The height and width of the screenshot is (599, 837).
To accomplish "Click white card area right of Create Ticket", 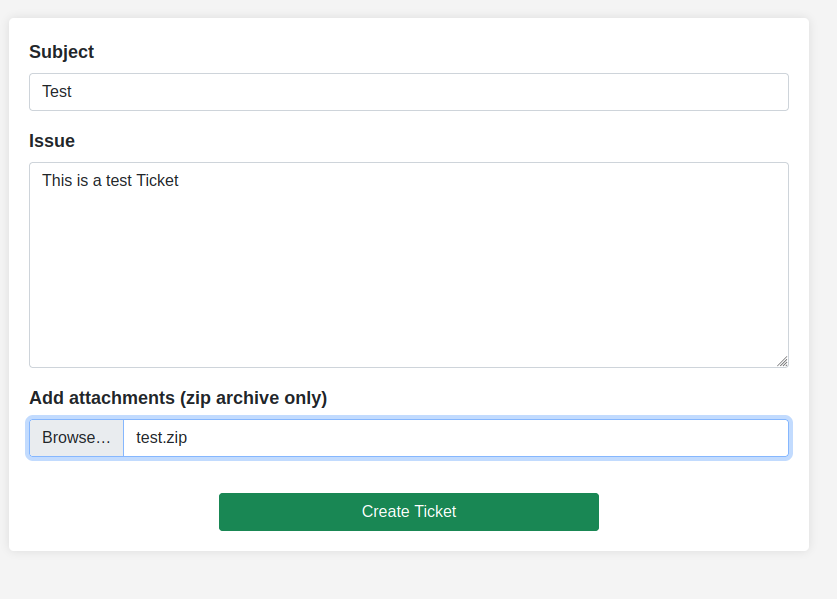I will click(700, 511).
